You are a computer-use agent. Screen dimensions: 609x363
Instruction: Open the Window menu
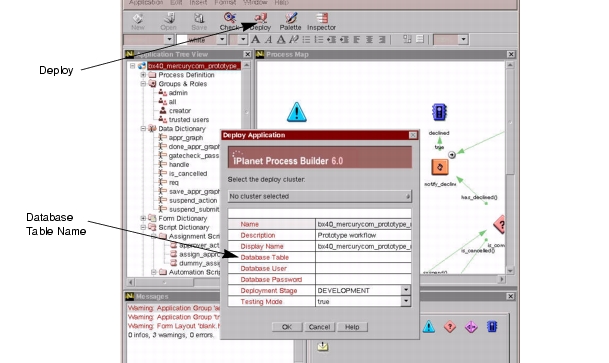click(255, 3)
